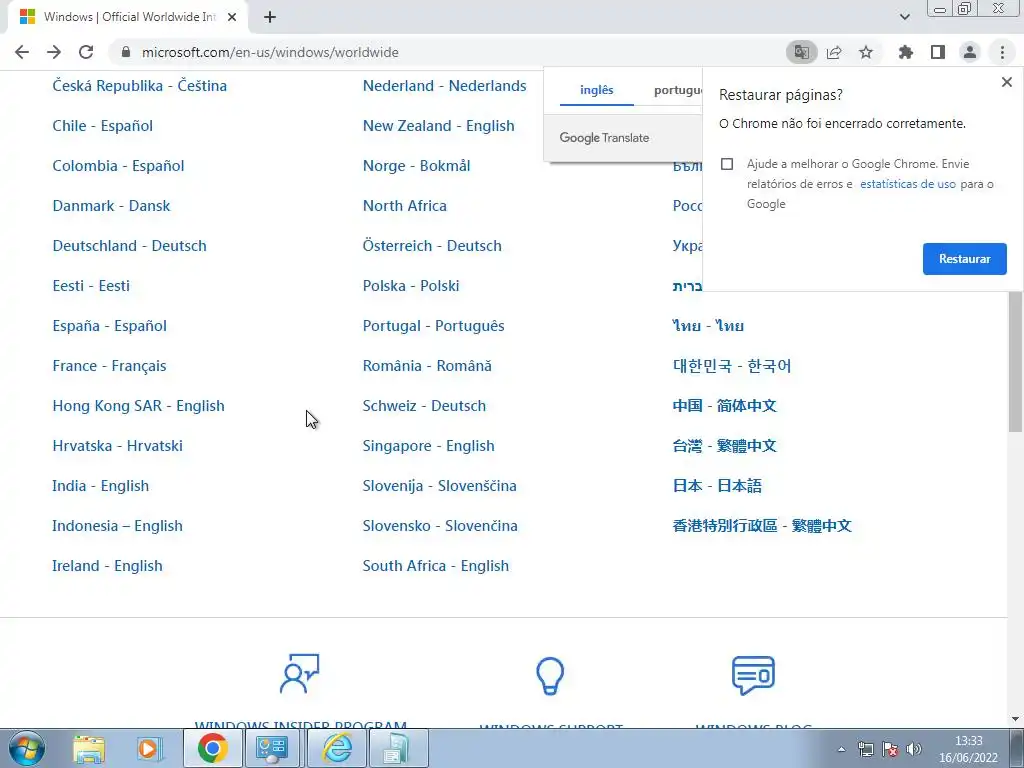Open New Zealand - English link
The height and width of the screenshot is (768, 1024).
coord(438,125)
